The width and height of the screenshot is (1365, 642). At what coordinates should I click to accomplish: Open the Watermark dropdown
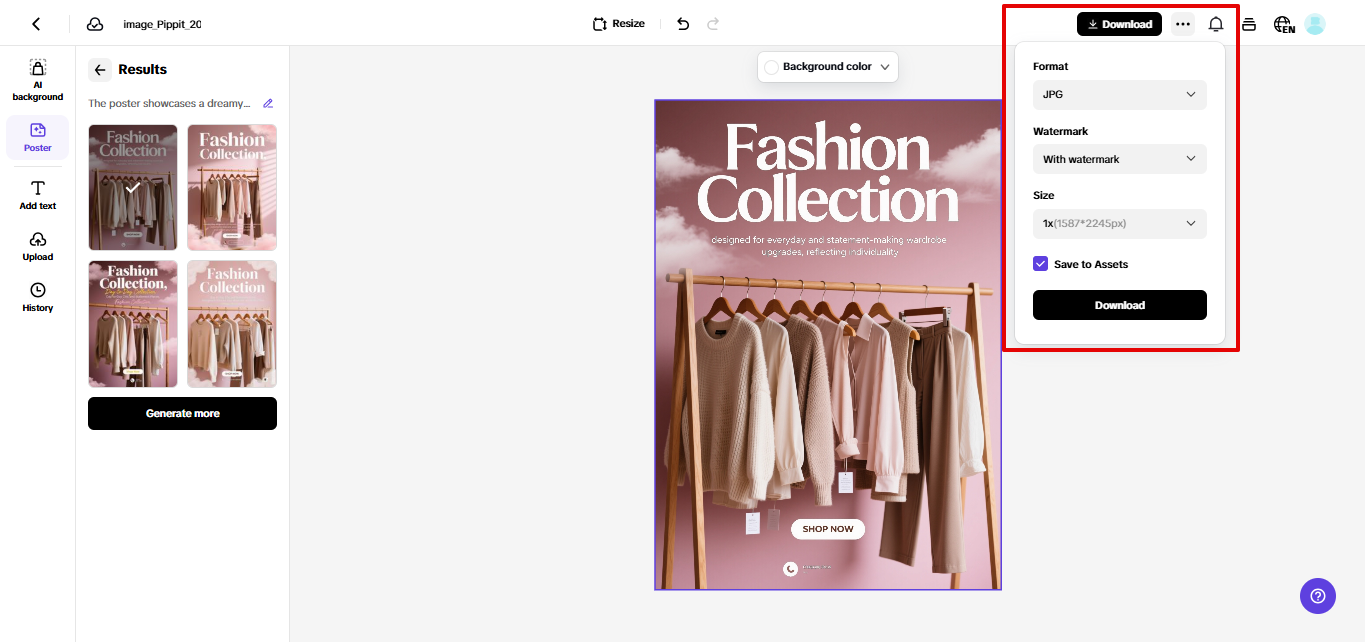click(x=1120, y=159)
